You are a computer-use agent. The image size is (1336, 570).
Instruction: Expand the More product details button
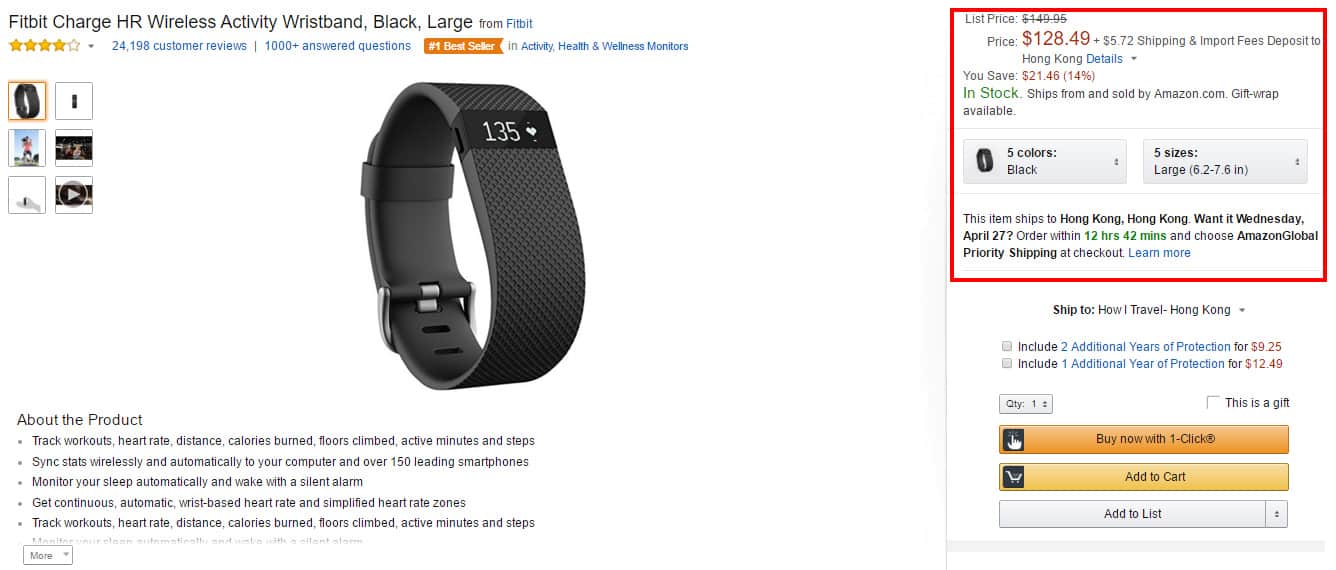(x=48, y=555)
